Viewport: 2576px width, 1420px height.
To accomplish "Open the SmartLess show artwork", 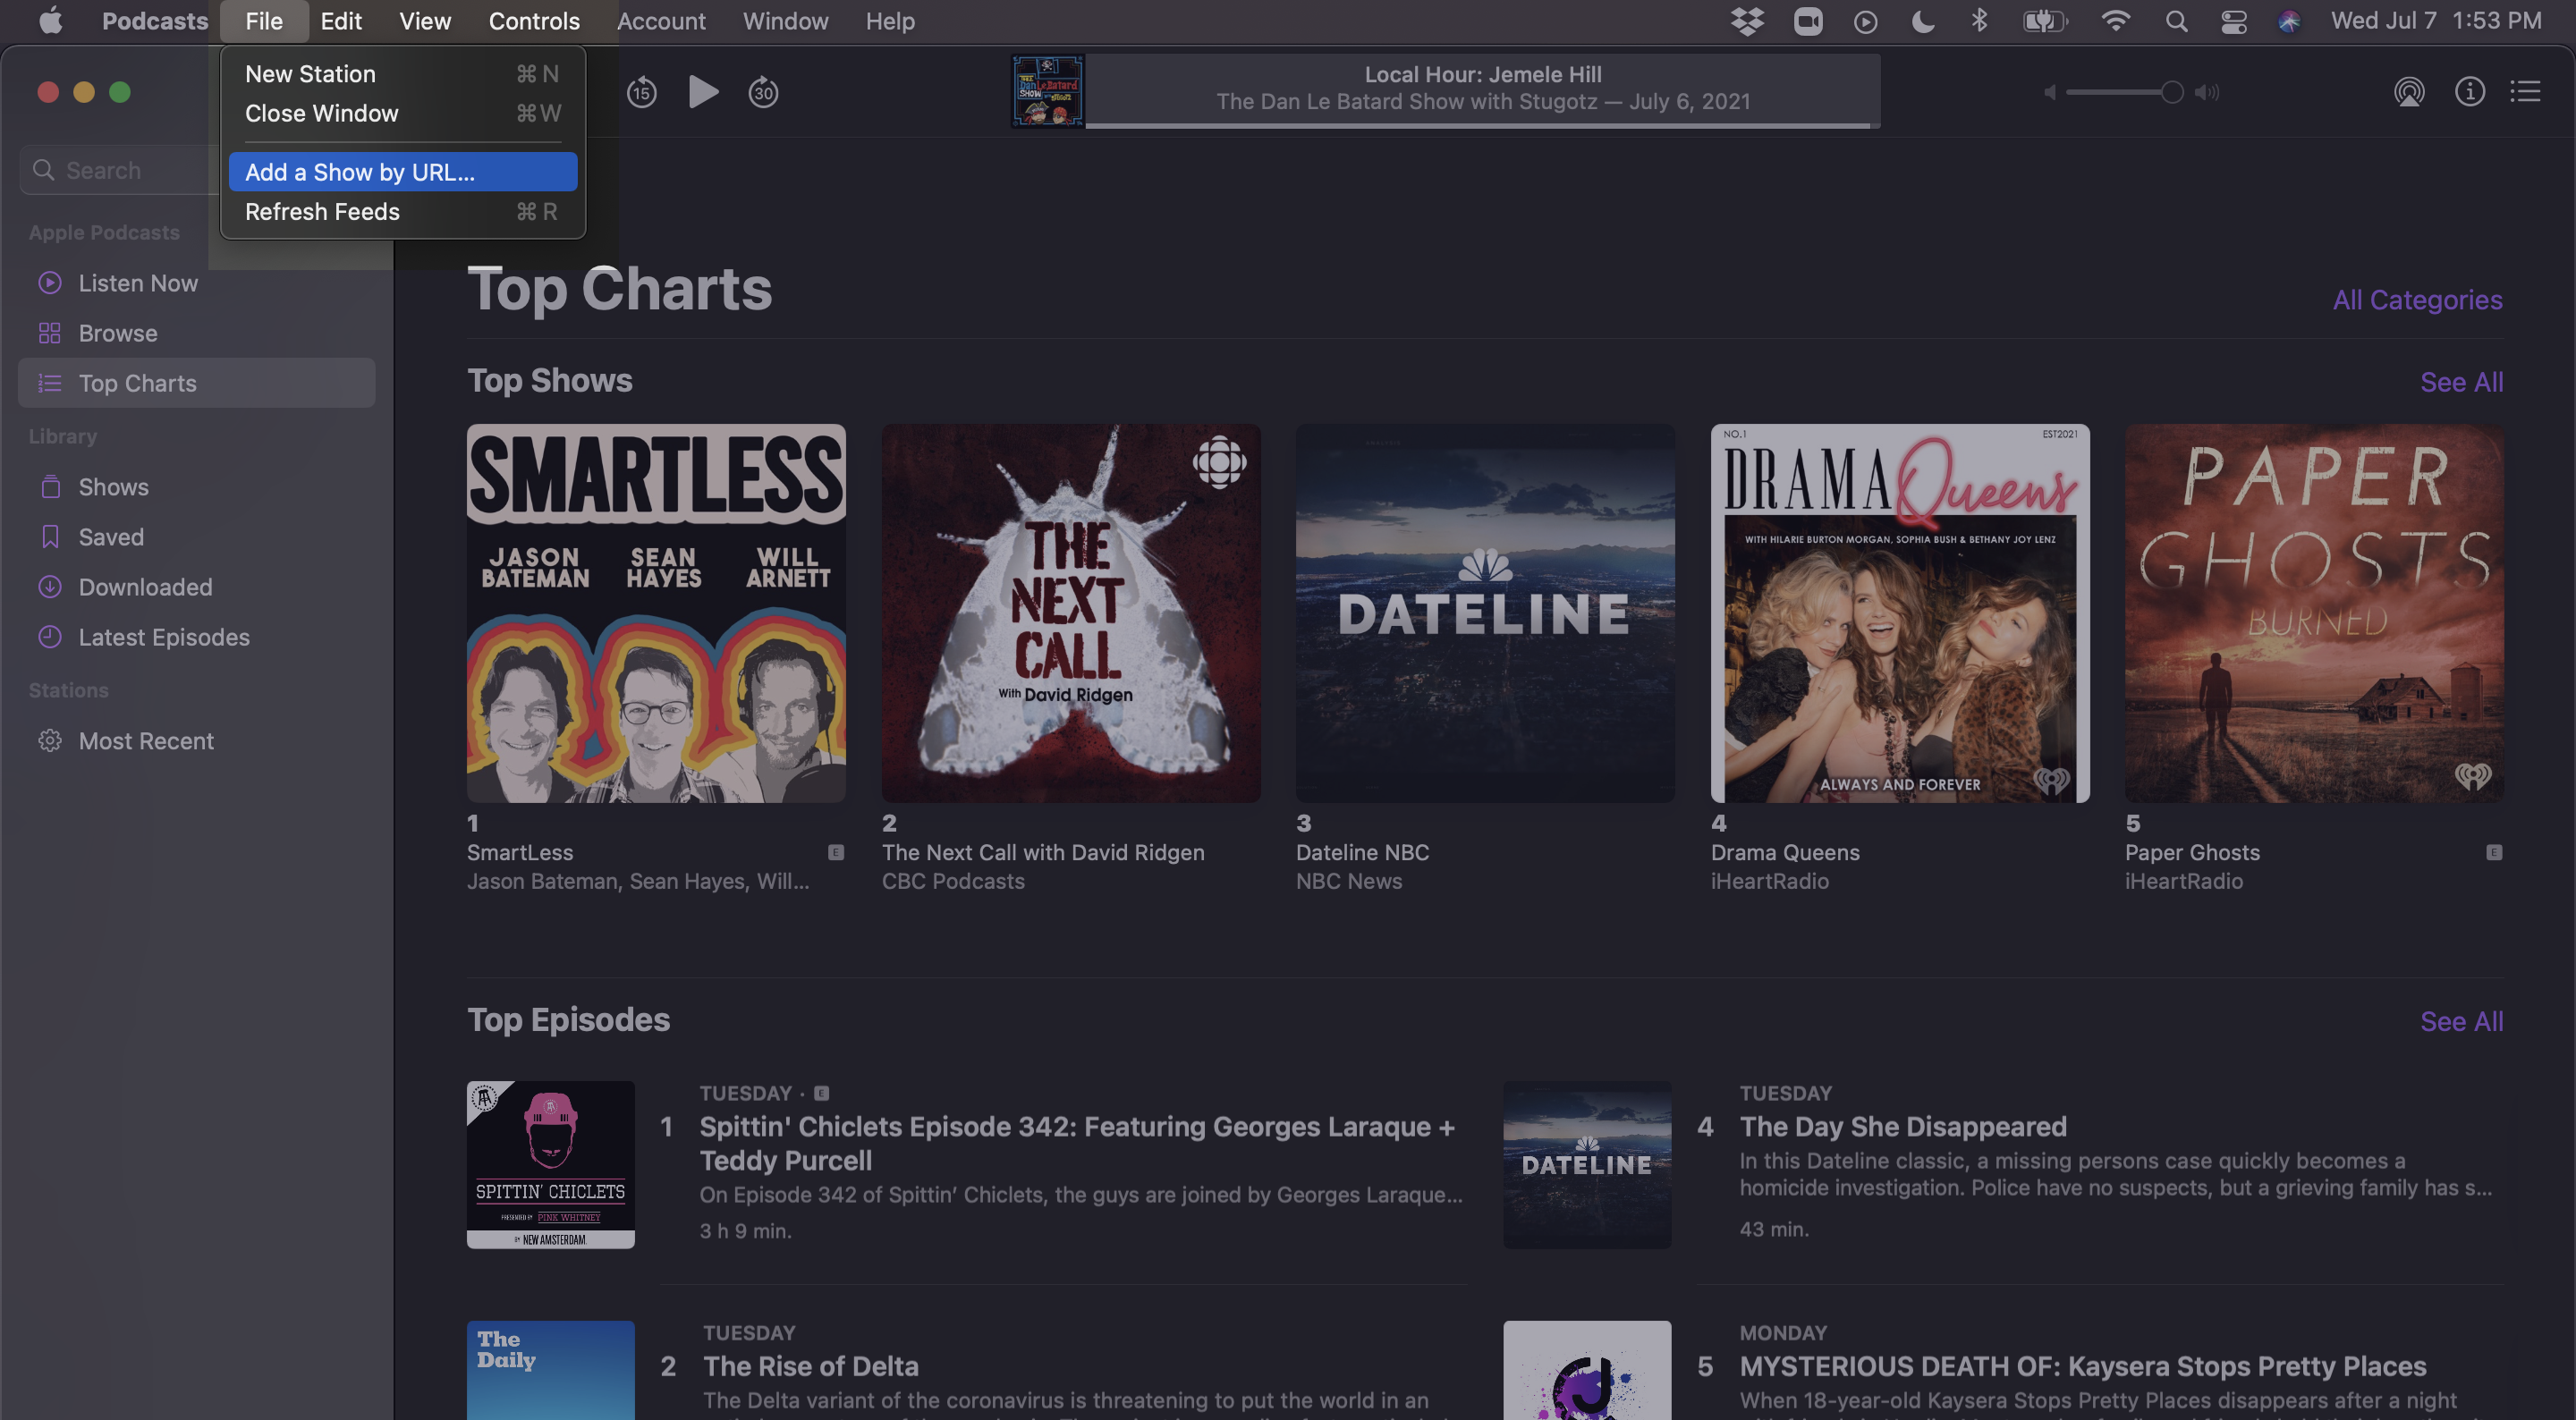I will pos(656,613).
